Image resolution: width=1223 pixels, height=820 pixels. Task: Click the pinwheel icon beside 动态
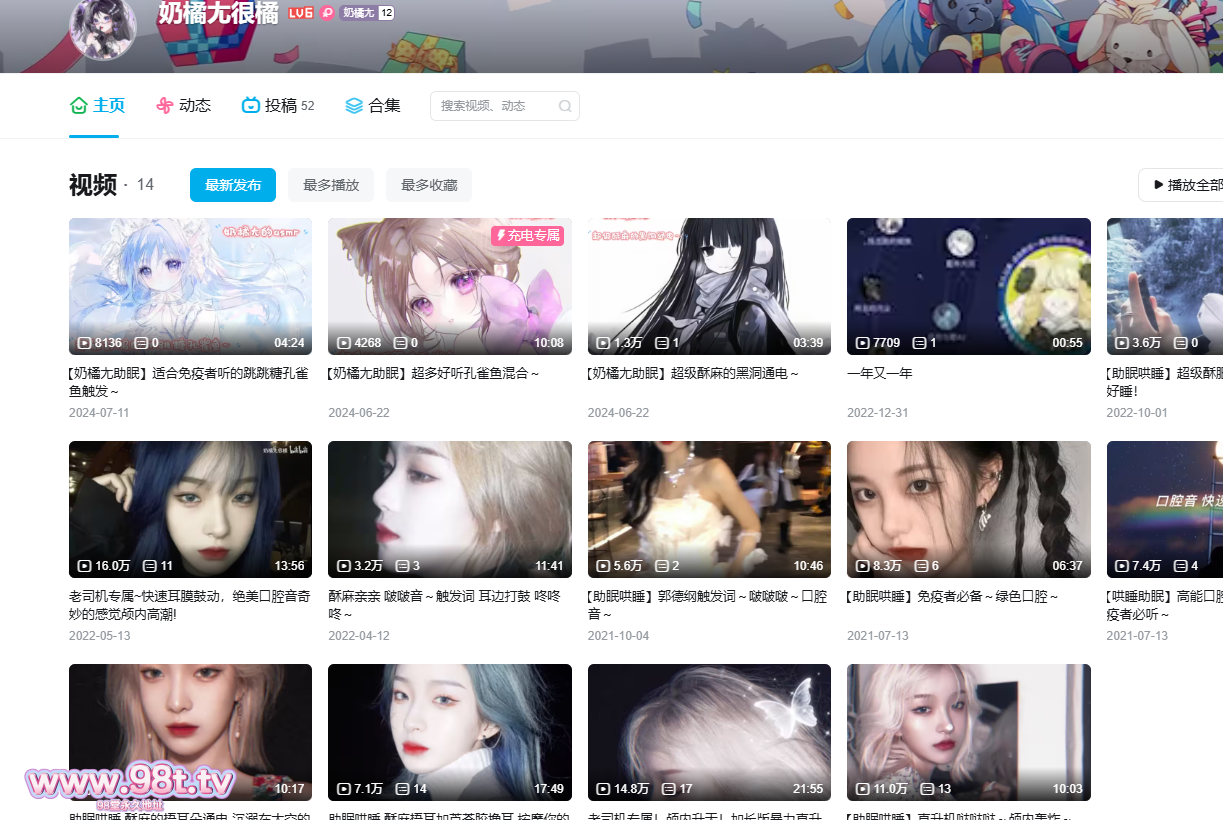pos(165,105)
